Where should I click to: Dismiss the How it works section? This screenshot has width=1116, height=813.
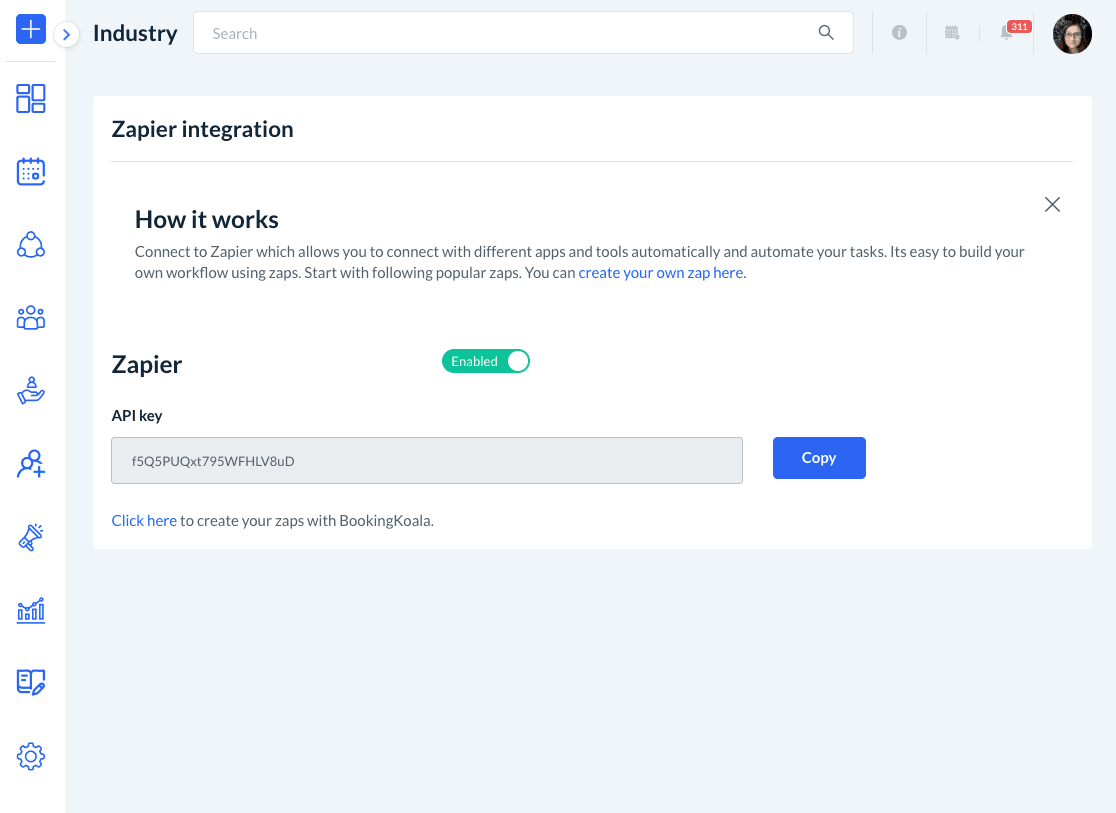click(x=1052, y=204)
